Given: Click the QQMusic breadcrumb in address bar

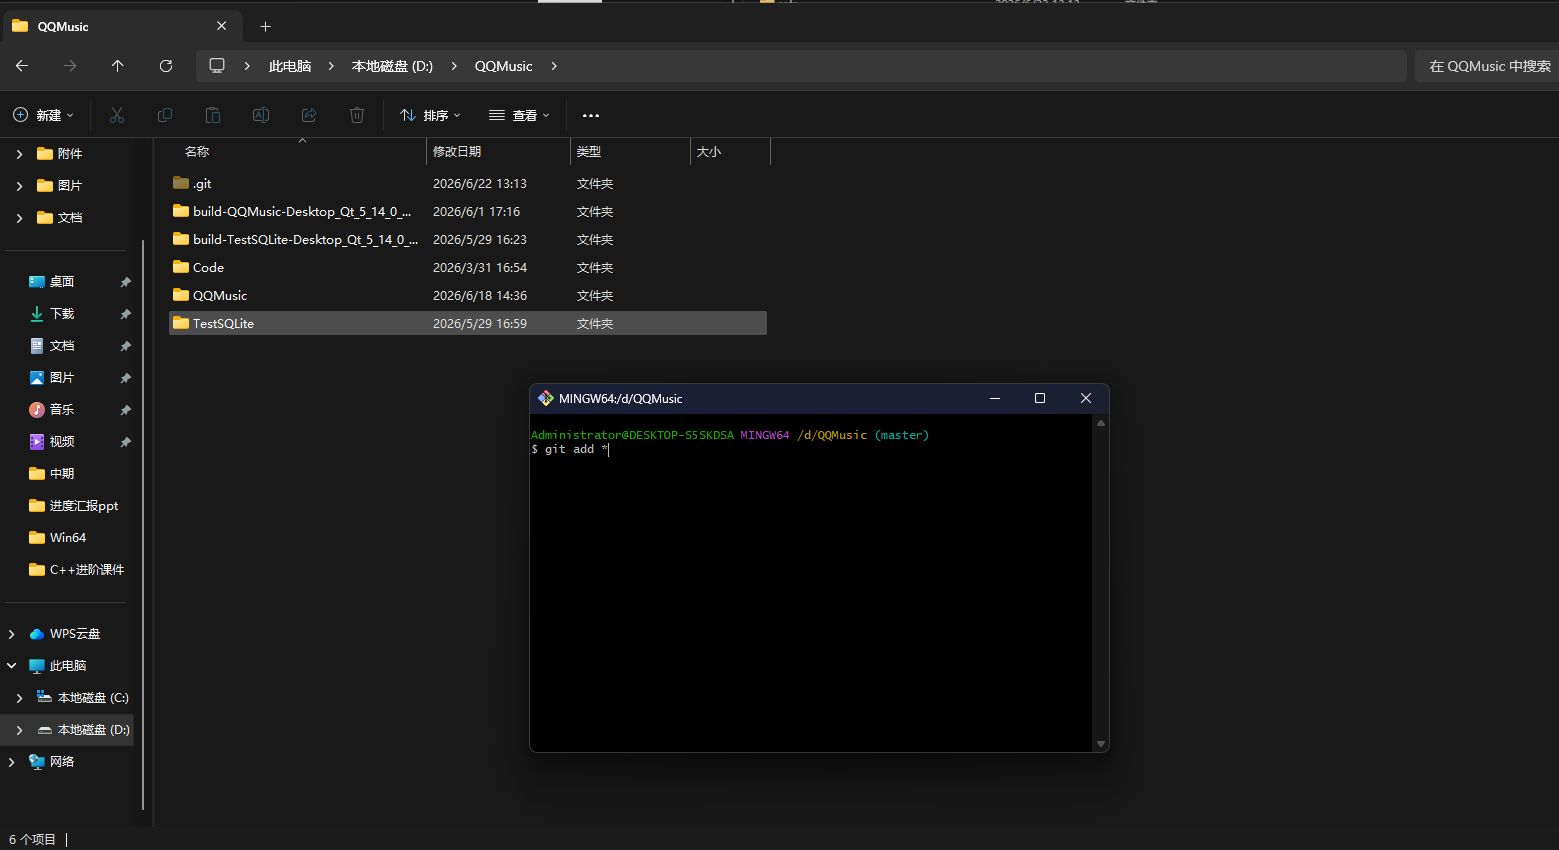Looking at the screenshot, I should point(503,66).
